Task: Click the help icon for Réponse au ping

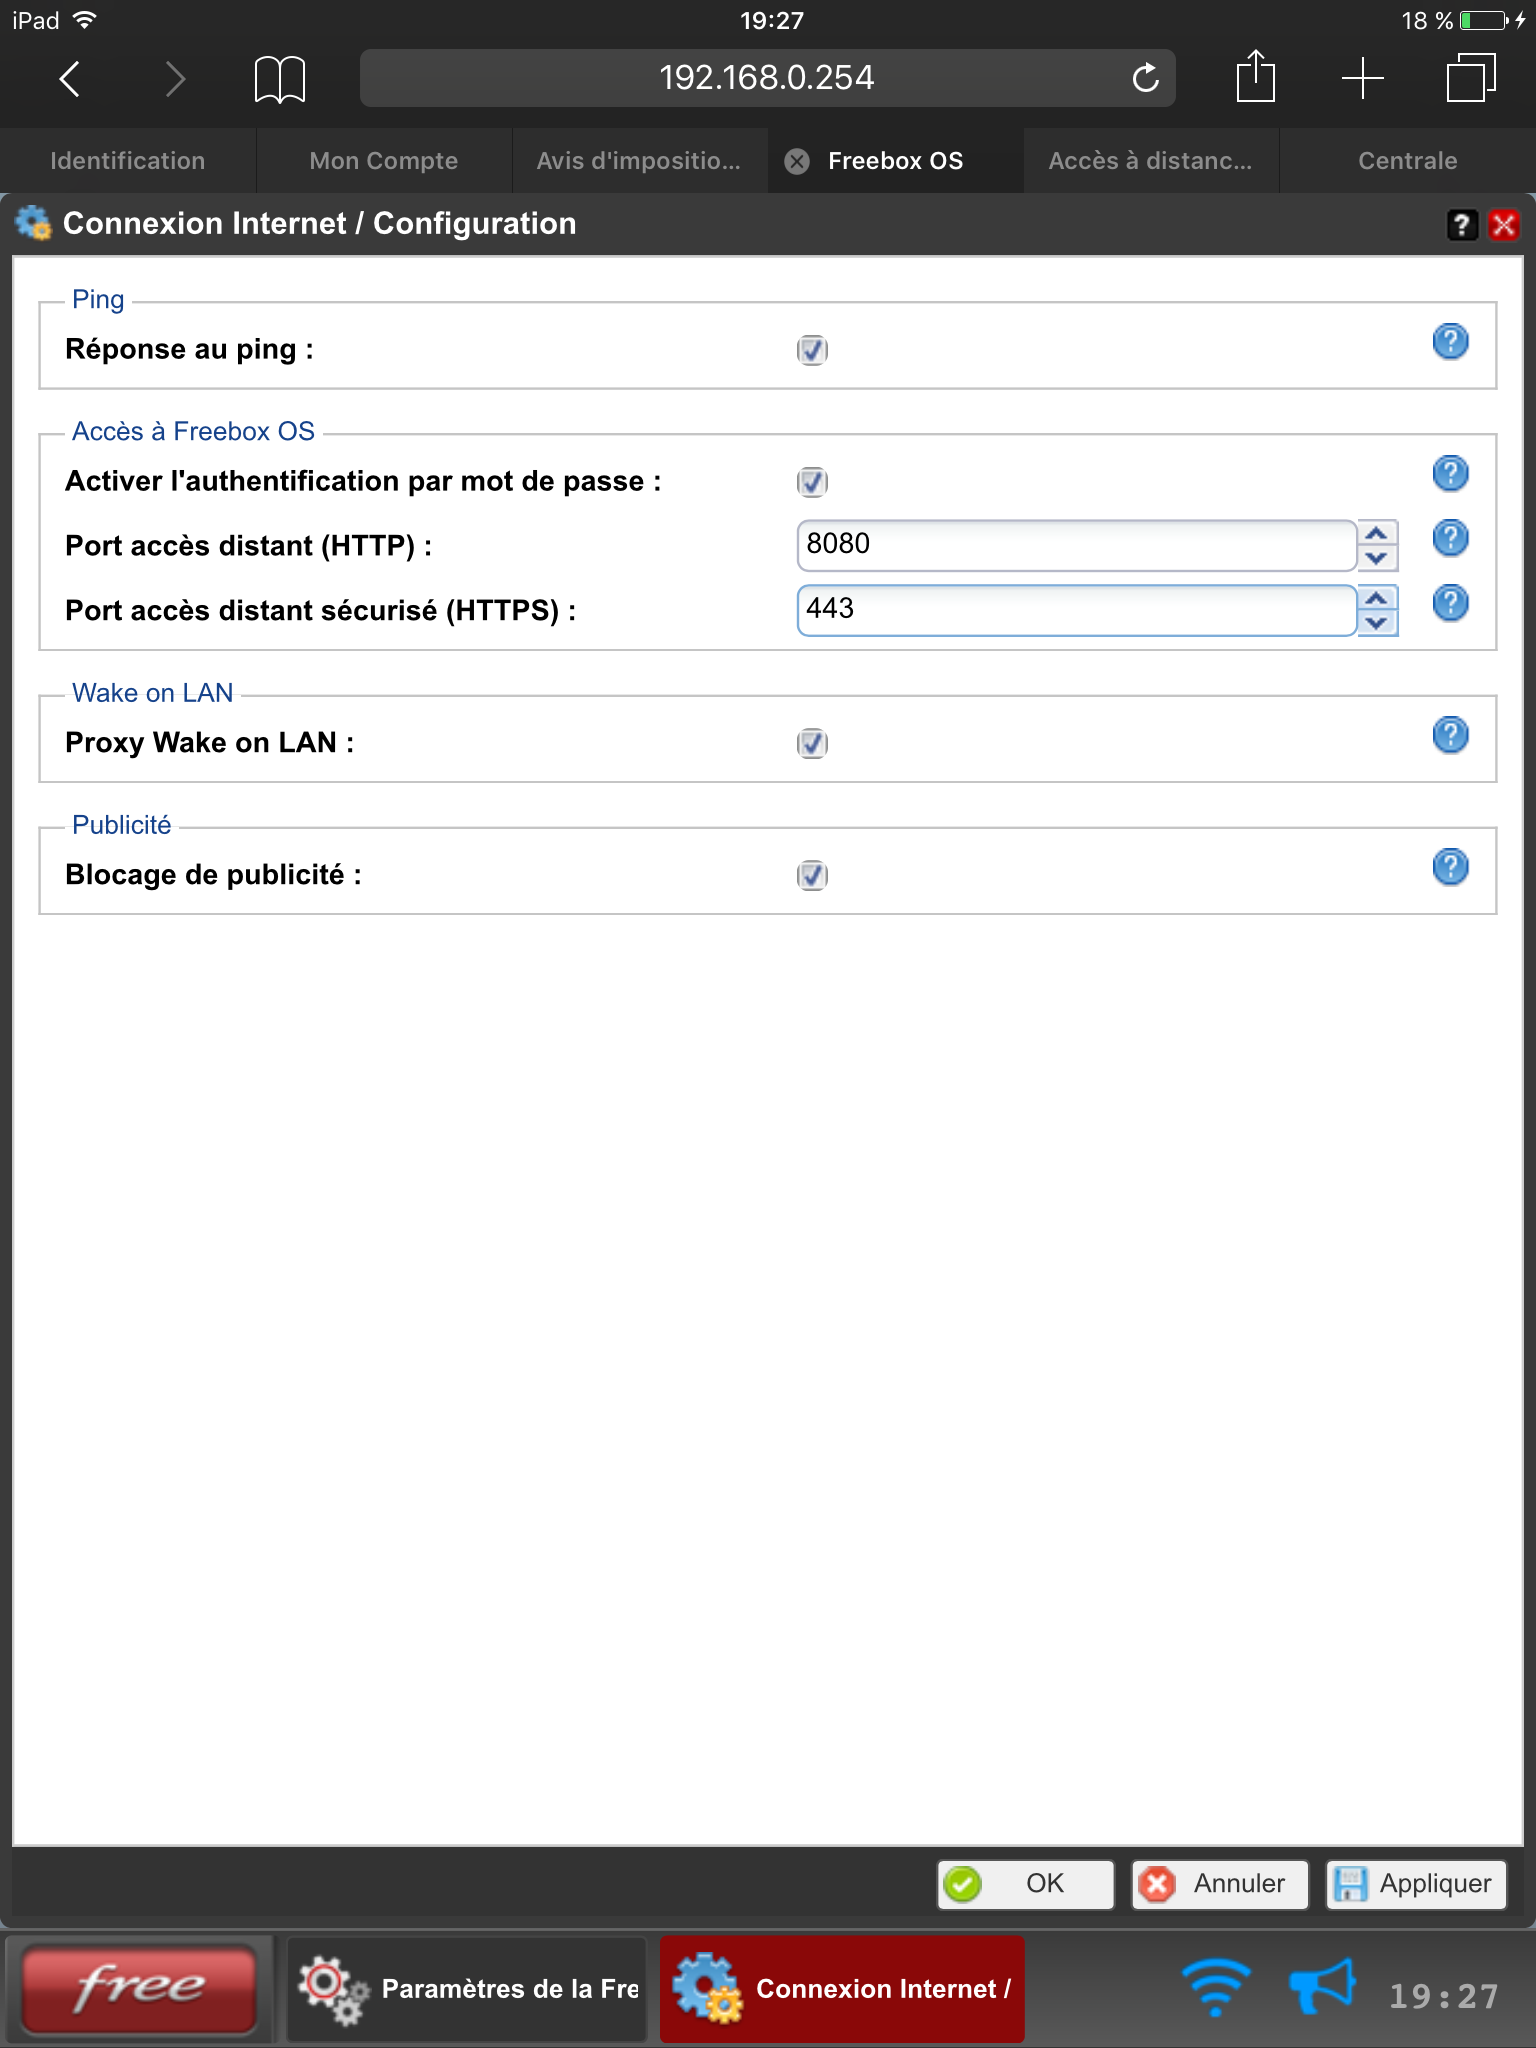Action: (1450, 342)
